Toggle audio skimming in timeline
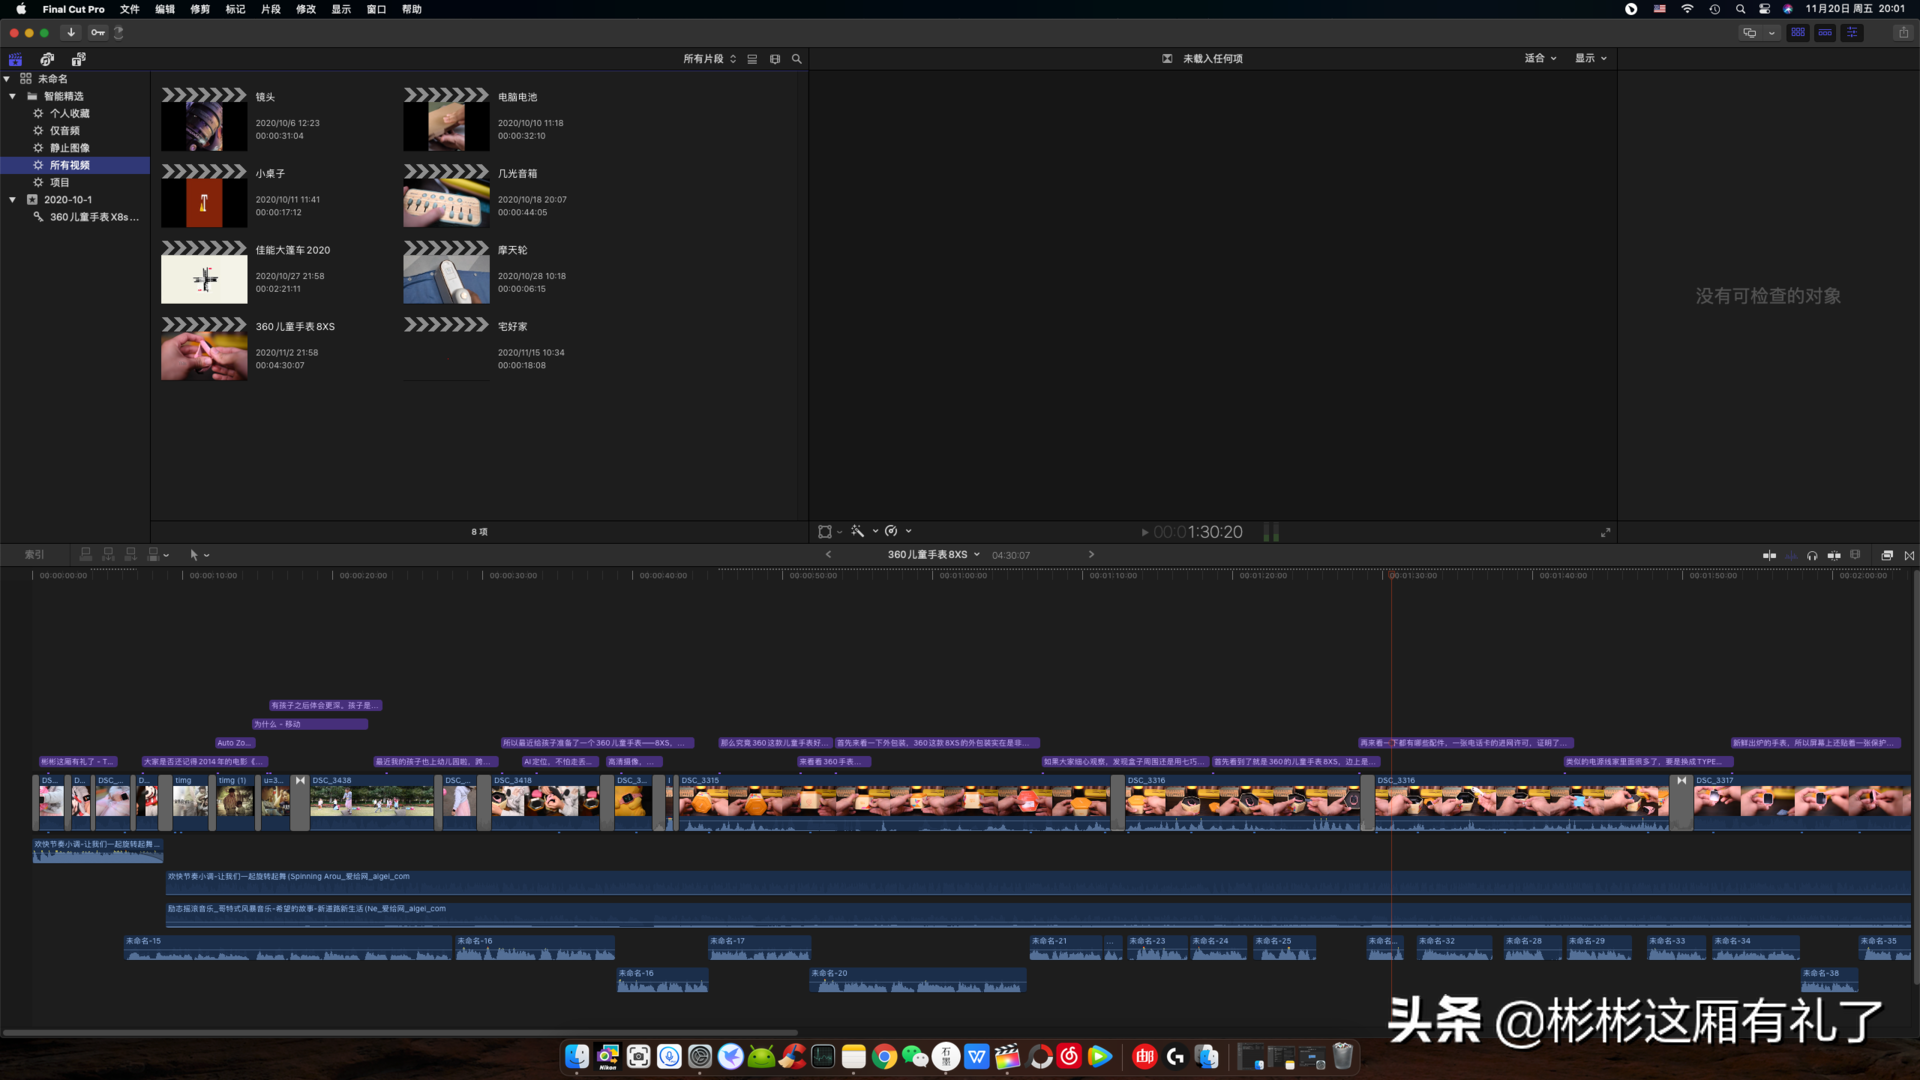 (1791, 555)
